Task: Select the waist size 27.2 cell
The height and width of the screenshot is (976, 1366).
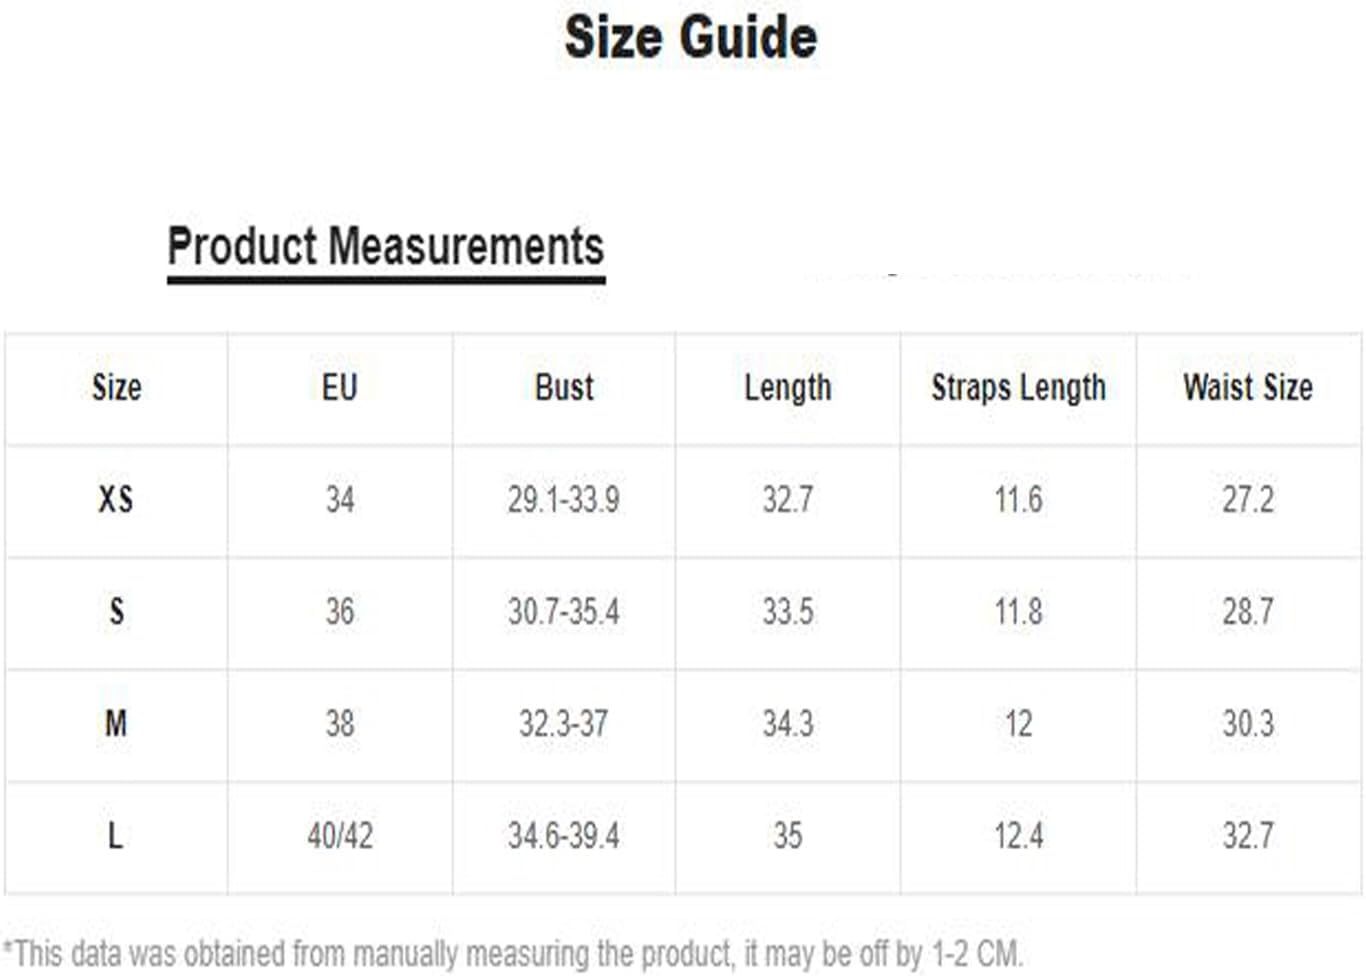Action: pyautogui.click(x=1247, y=499)
